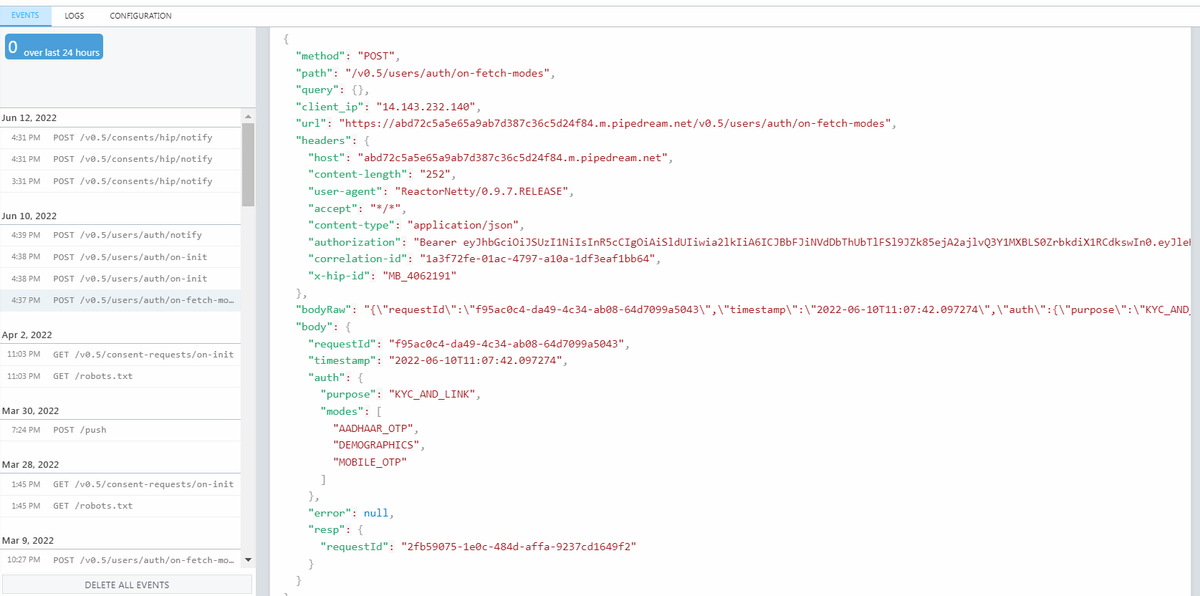
Task: Click the scroll-up arrow of the events list
Action: point(247,116)
